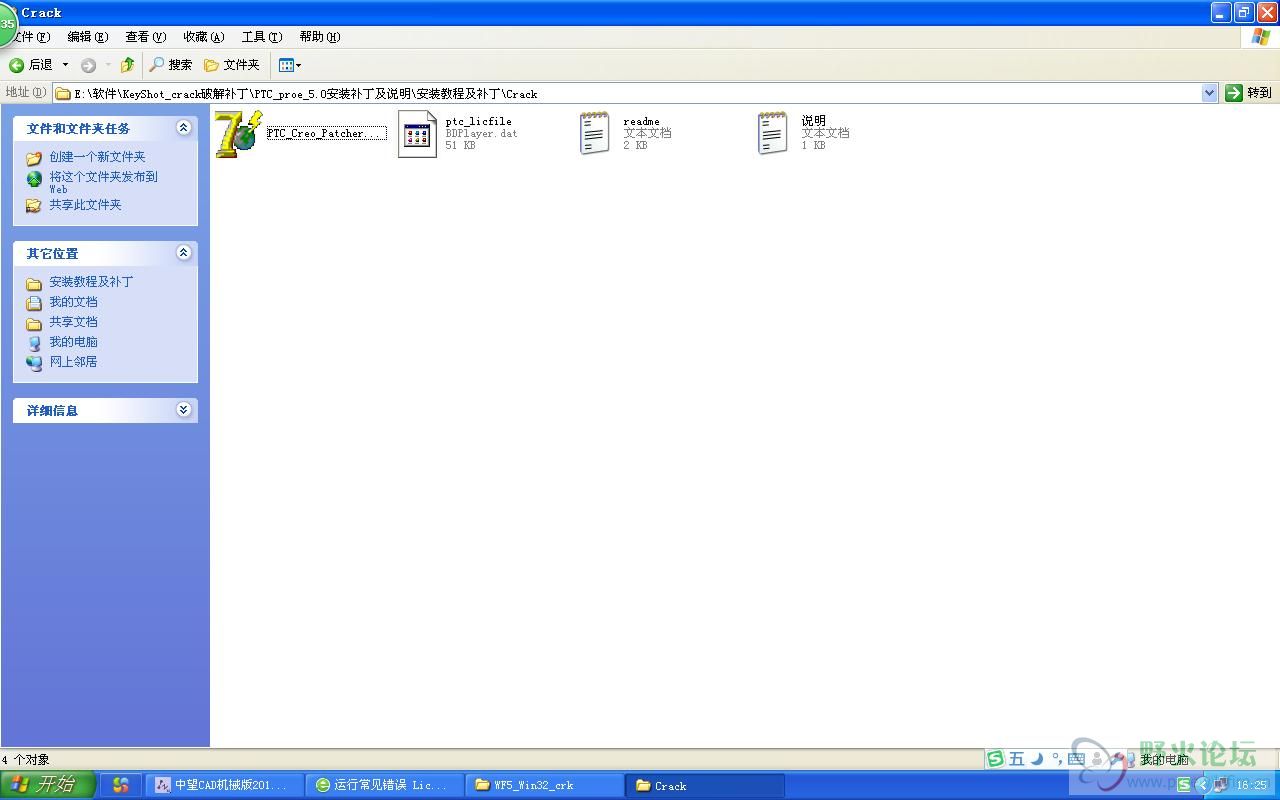Go to 安装教程及补丁 folder link
The image size is (1280, 800).
coord(91,282)
